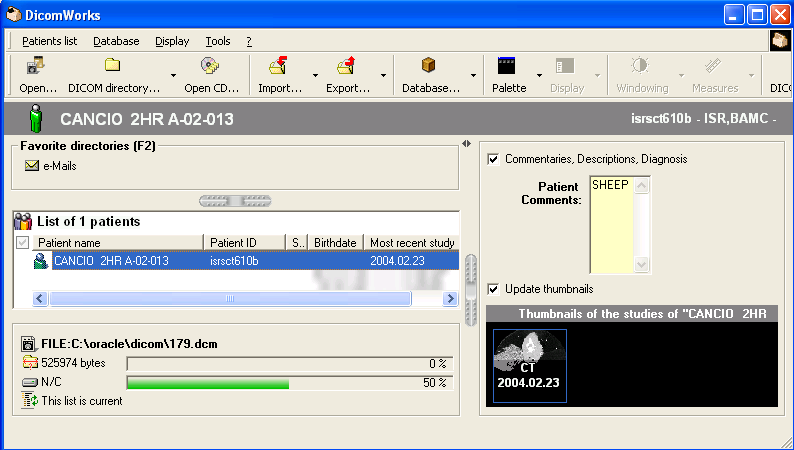Click the vertical splitter grip beside patient list

(471, 290)
